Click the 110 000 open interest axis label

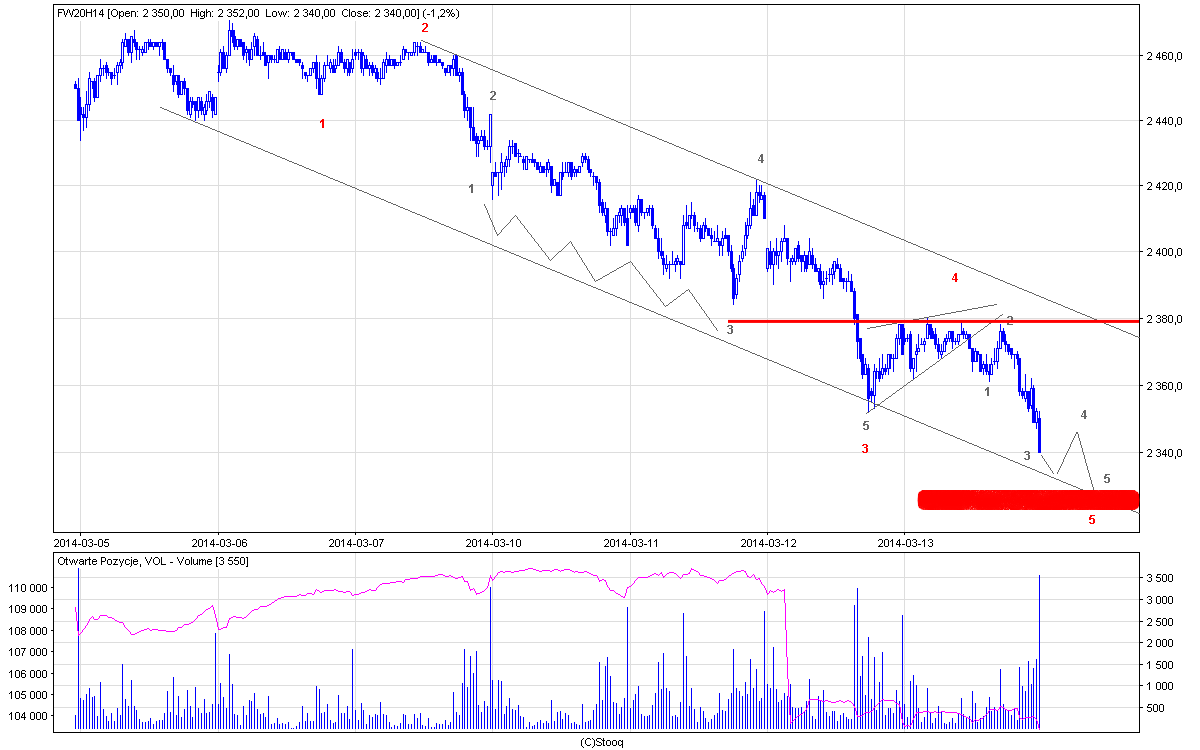click(30, 589)
